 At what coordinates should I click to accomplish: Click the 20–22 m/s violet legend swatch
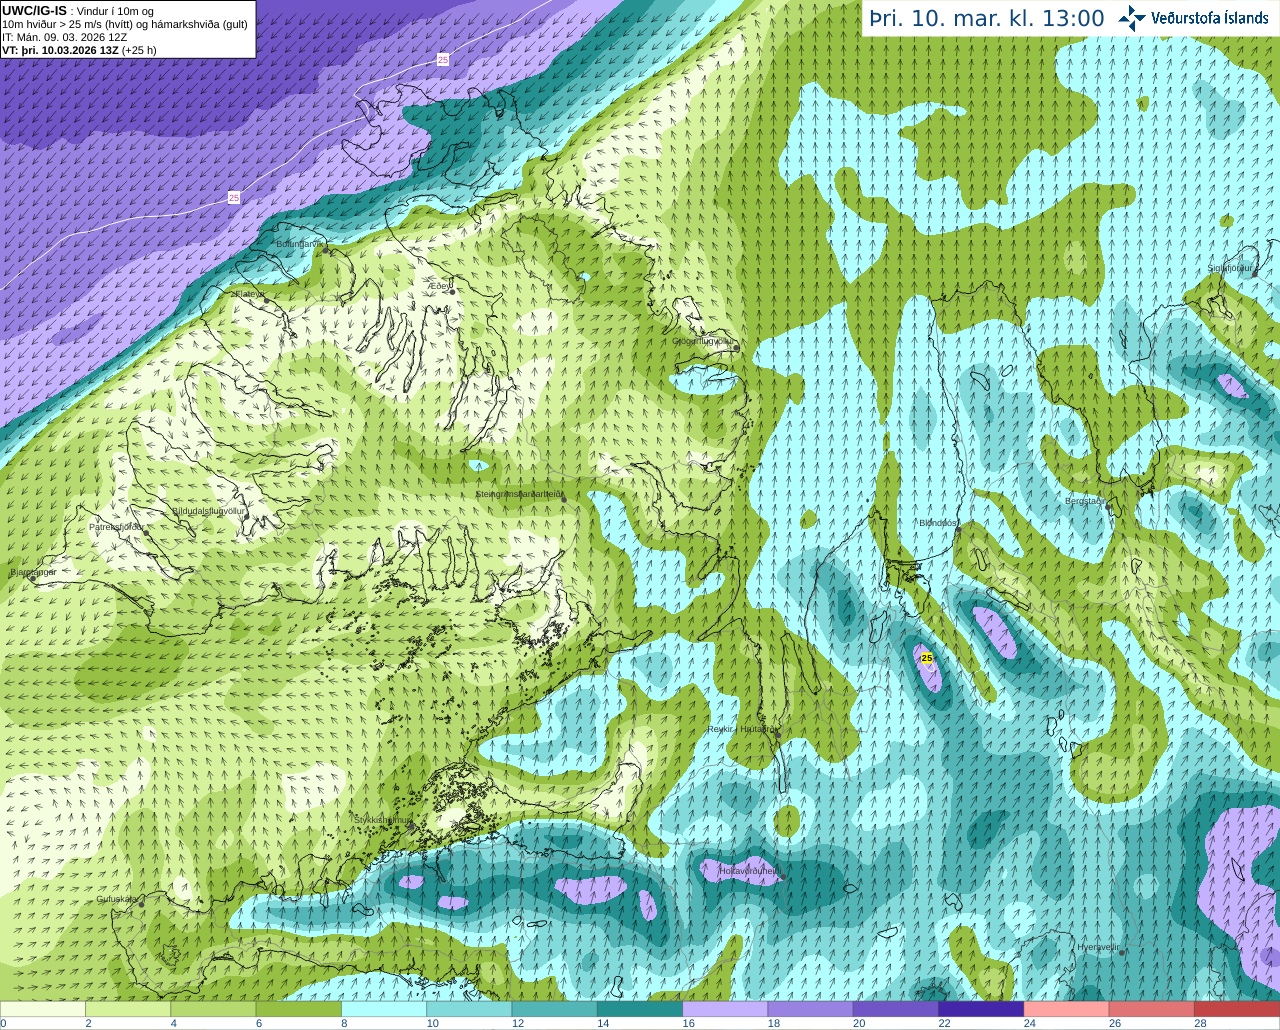click(896, 1009)
